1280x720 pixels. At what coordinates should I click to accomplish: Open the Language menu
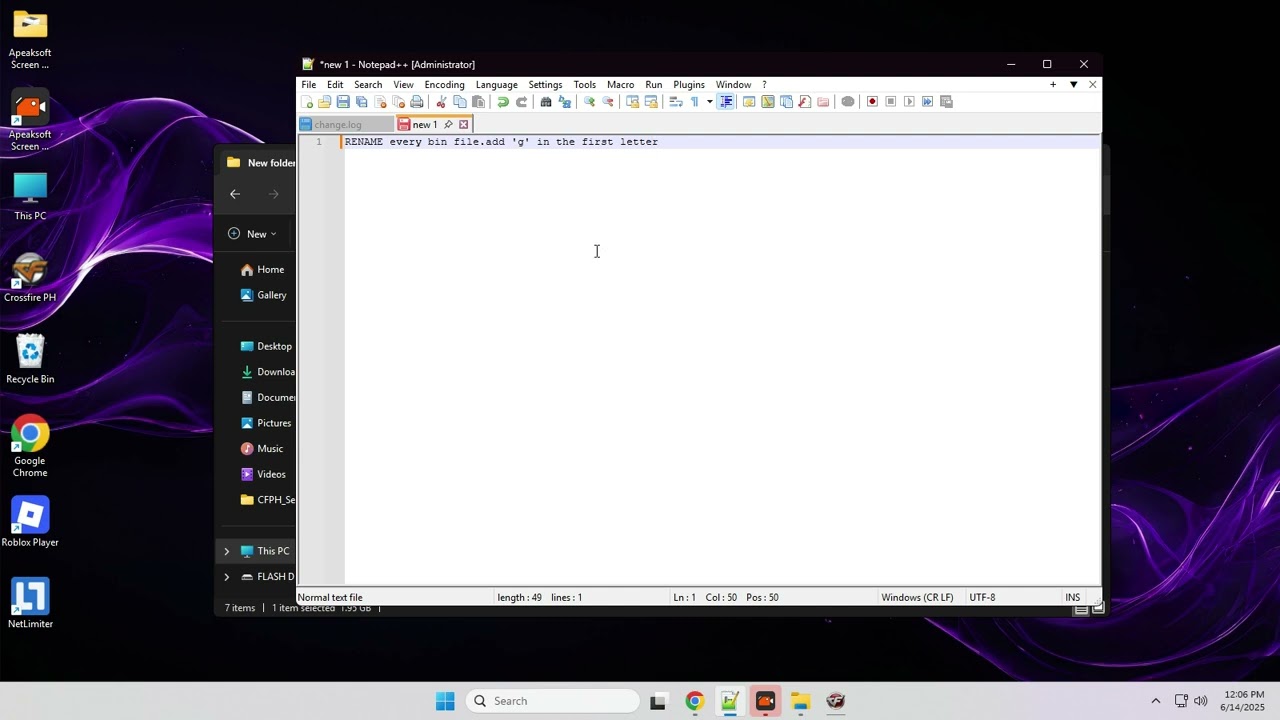pos(496,85)
